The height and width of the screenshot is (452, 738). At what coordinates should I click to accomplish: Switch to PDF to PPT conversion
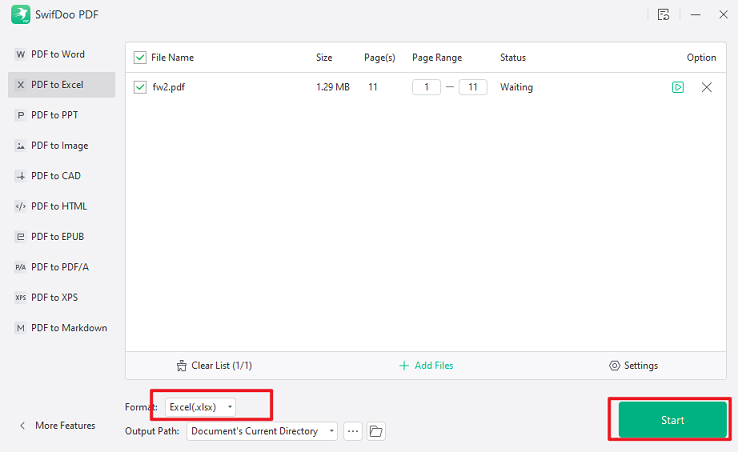coord(61,115)
